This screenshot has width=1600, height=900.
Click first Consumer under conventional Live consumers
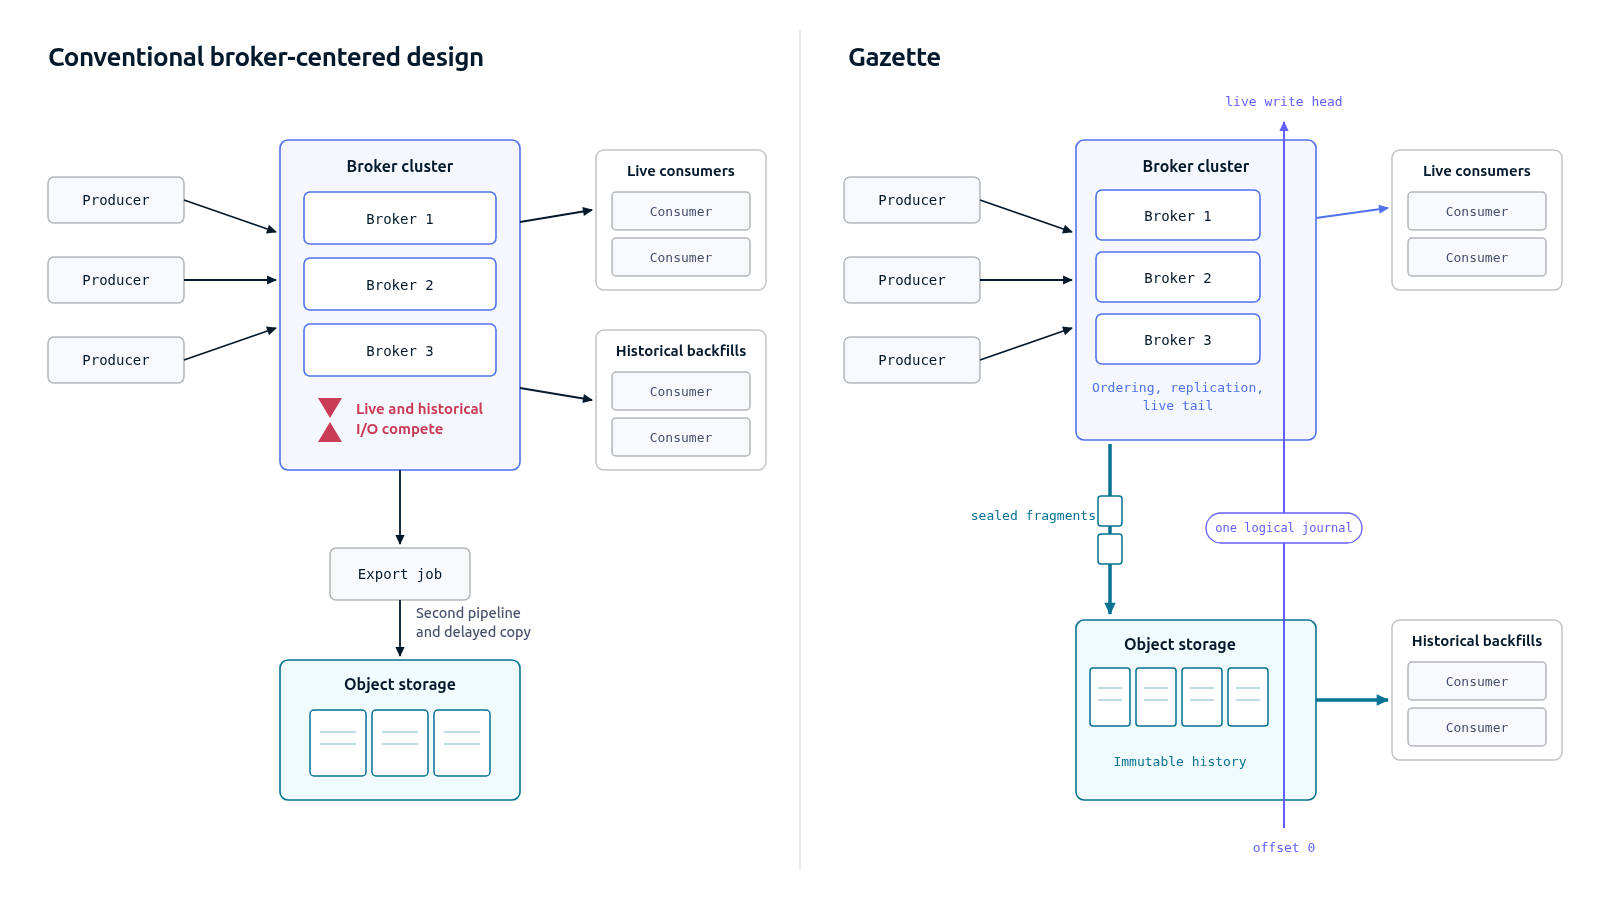(681, 211)
